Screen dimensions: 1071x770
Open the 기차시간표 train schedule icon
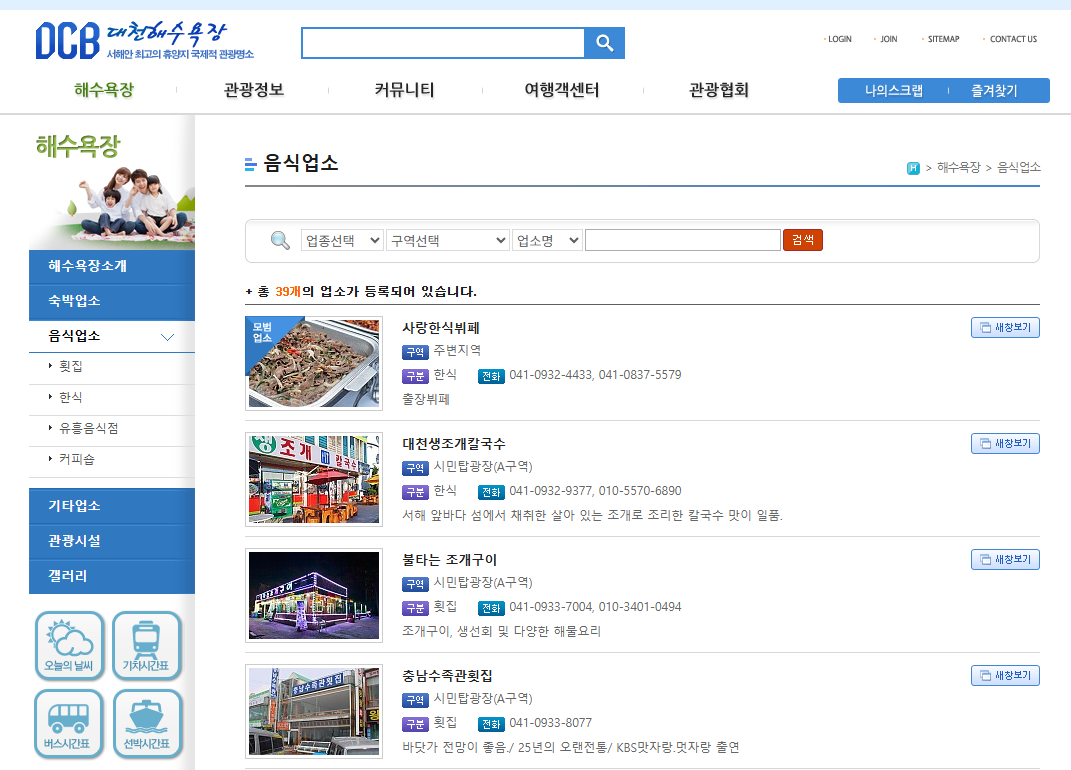(x=148, y=645)
